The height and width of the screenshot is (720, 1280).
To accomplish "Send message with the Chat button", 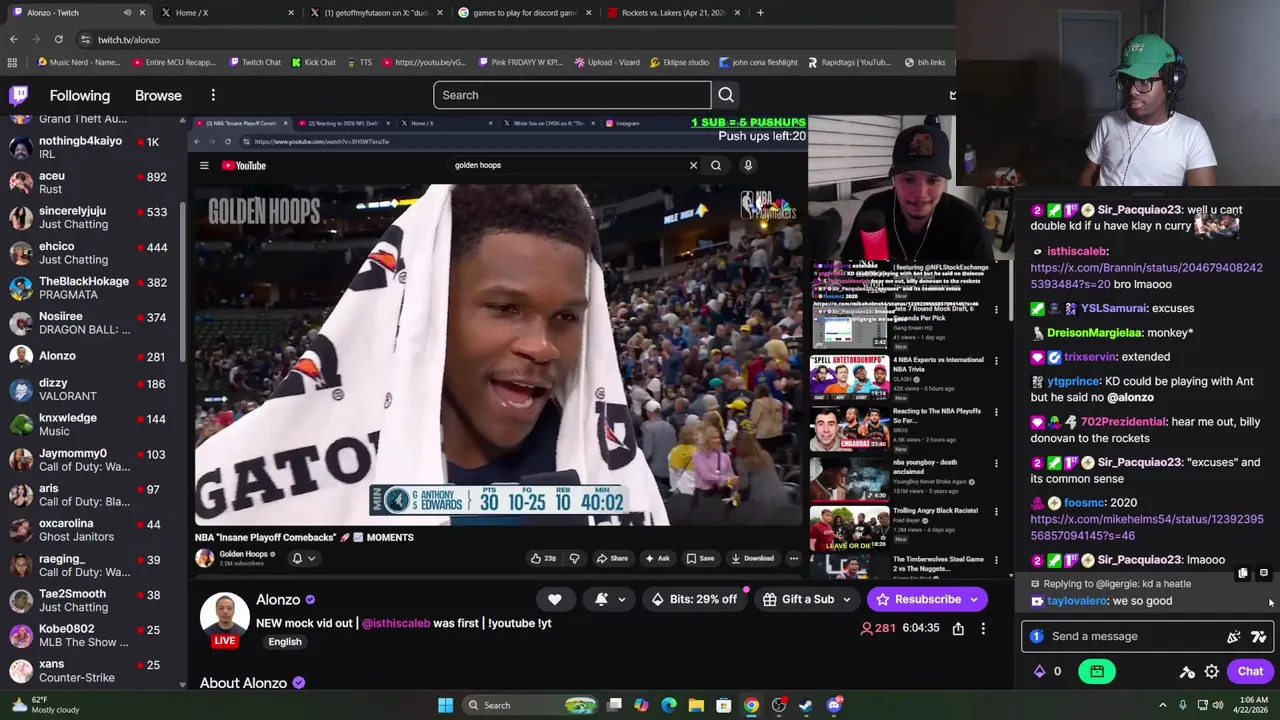I will click(x=1250, y=672).
